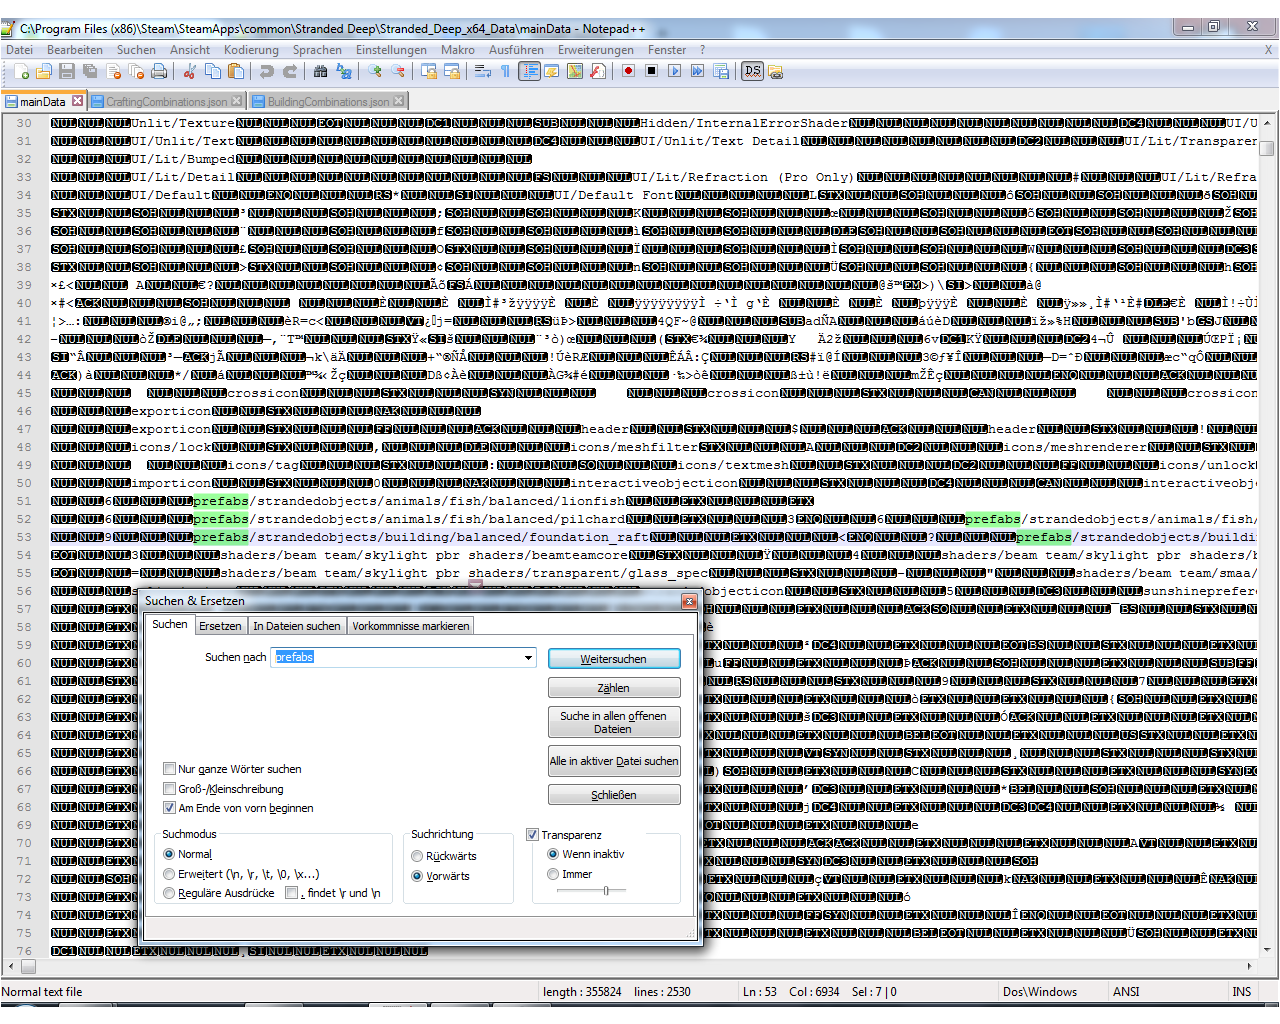Select Rückwärts search direction
Screen dimensions: 1280x1024
tap(417, 856)
